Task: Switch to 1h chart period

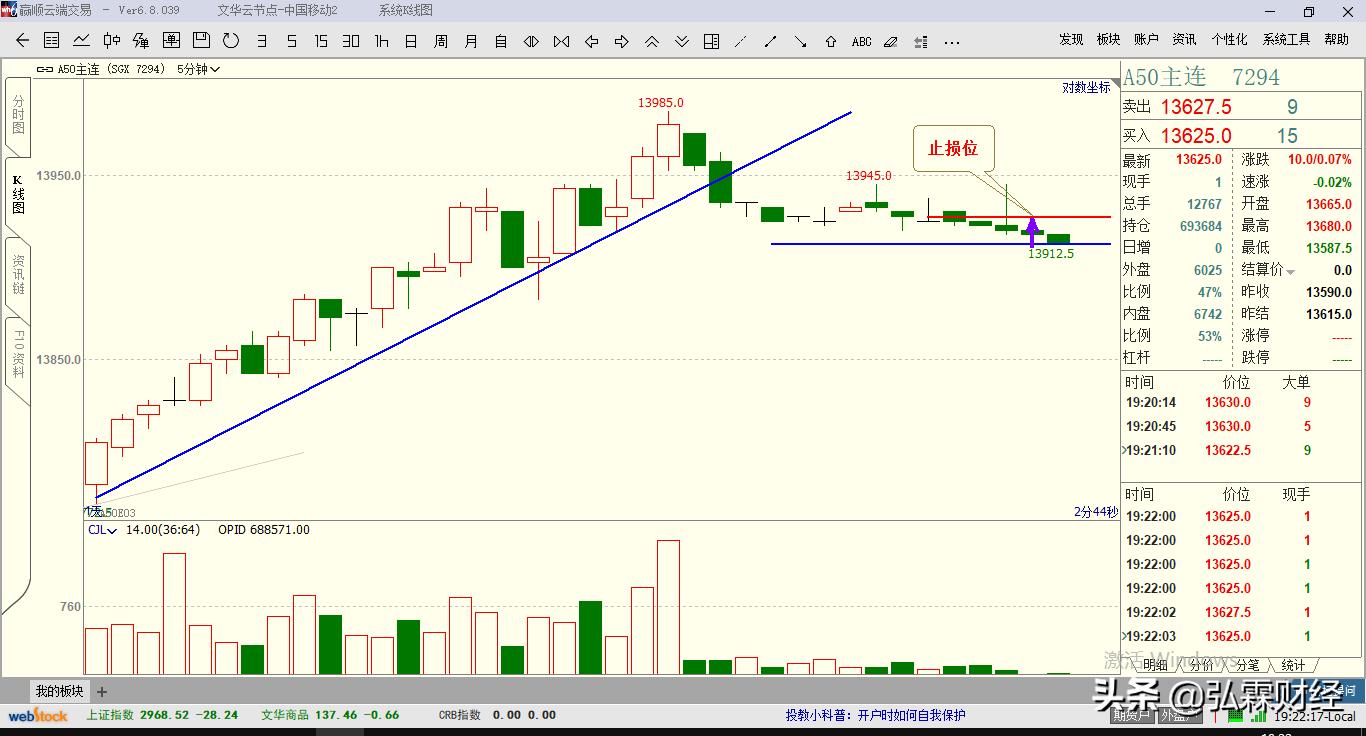Action: (381, 41)
